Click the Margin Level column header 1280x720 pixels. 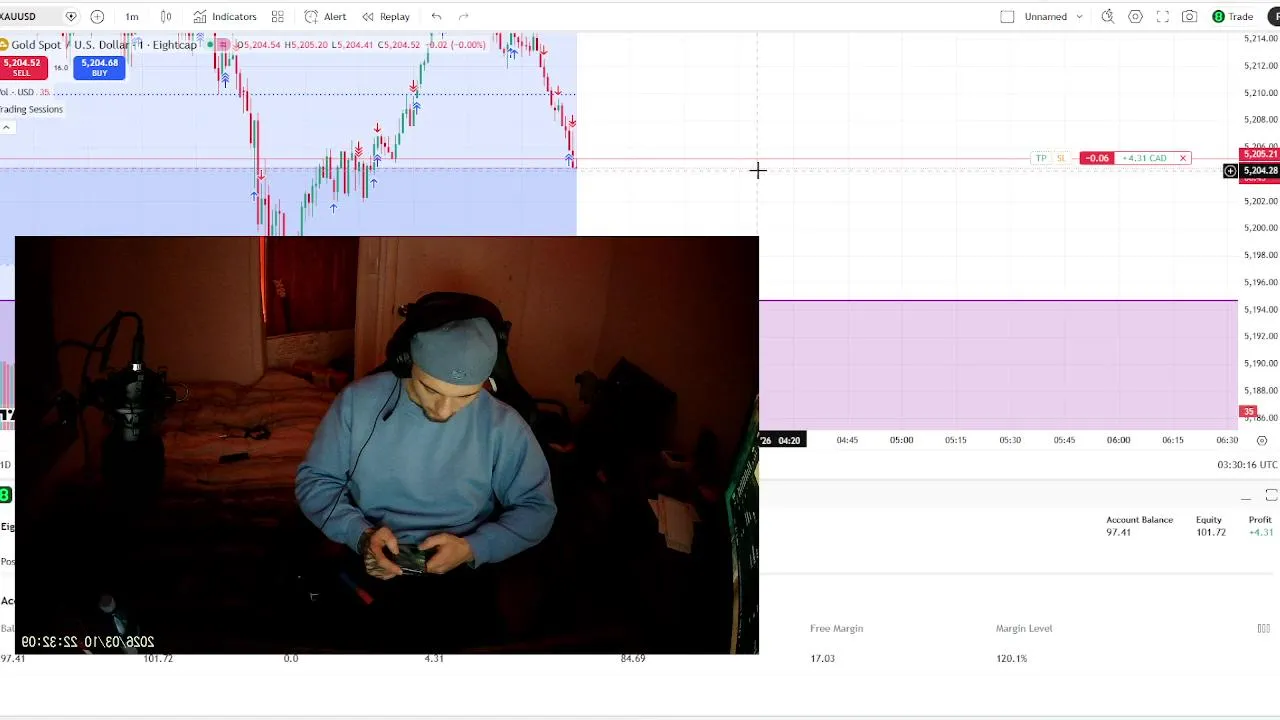tap(1024, 628)
